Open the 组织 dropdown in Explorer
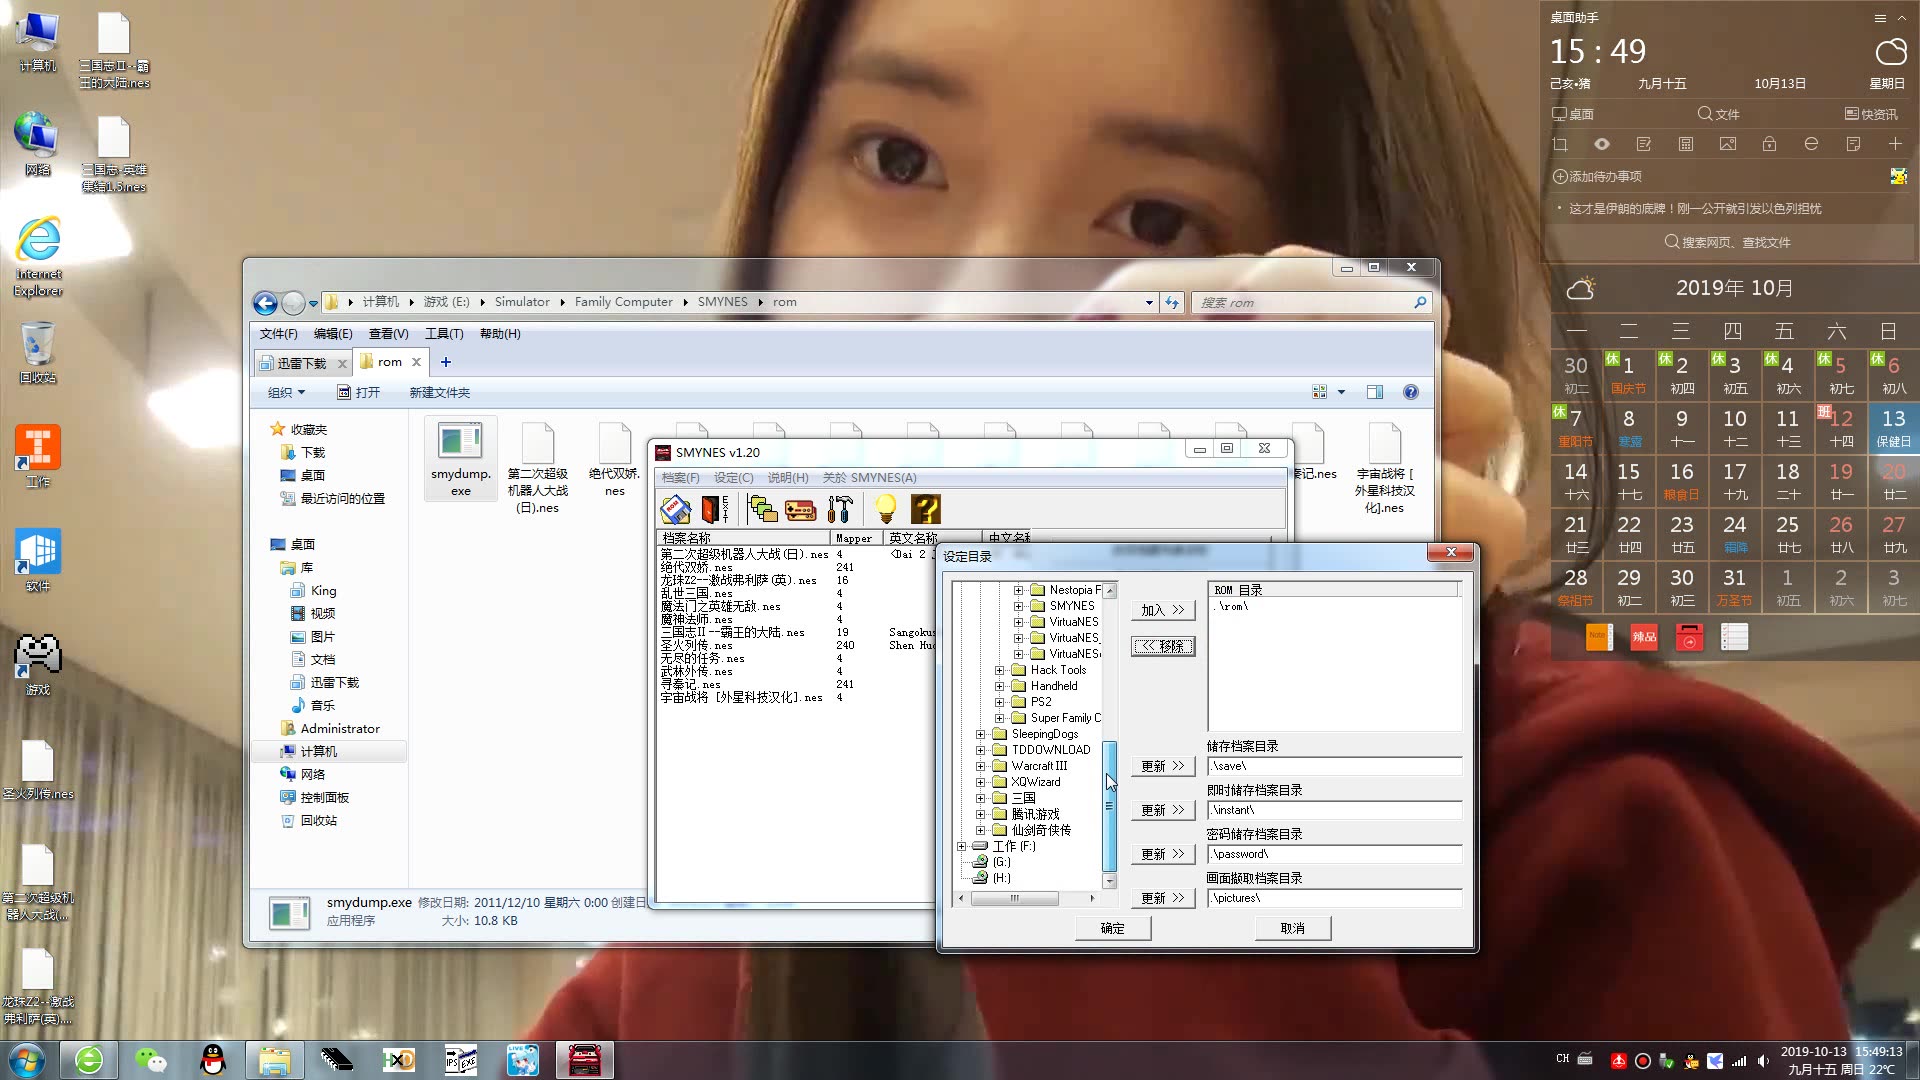The height and width of the screenshot is (1080, 1920). click(x=286, y=392)
